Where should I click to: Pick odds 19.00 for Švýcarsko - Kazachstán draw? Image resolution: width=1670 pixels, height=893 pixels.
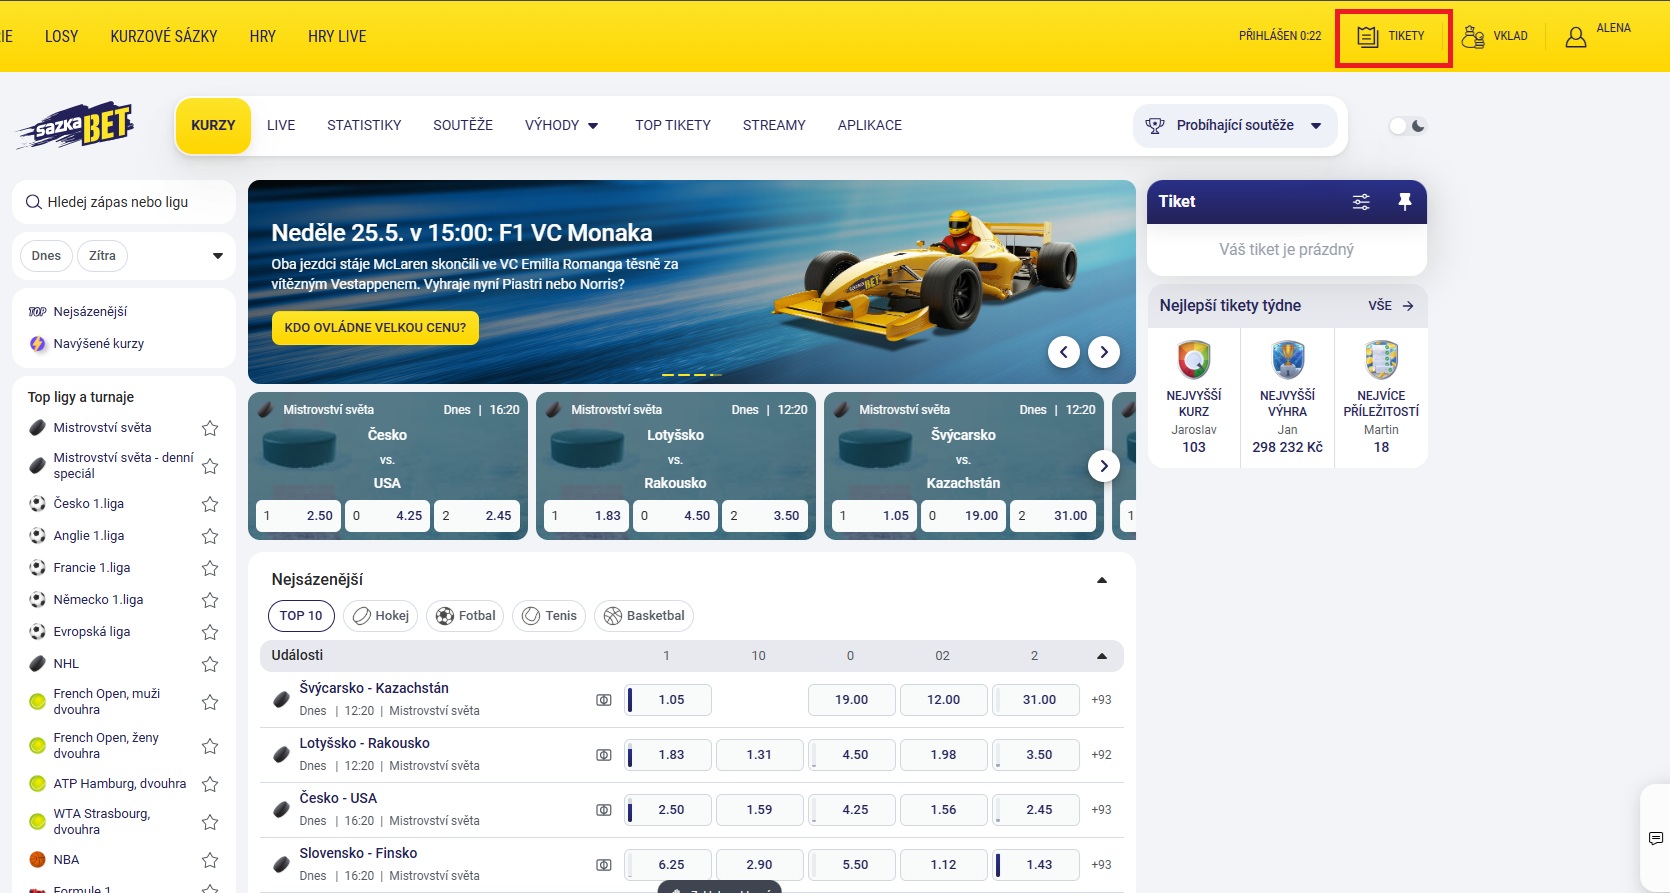pos(852,700)
